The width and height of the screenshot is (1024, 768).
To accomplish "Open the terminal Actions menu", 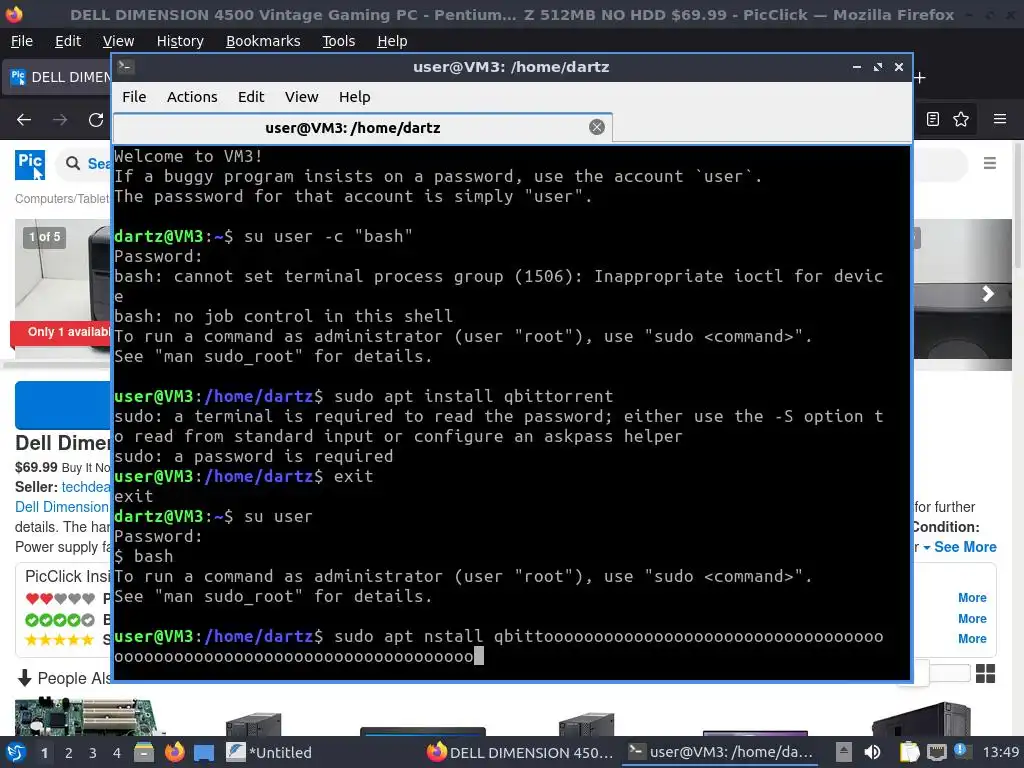I will tap(192, 97).
